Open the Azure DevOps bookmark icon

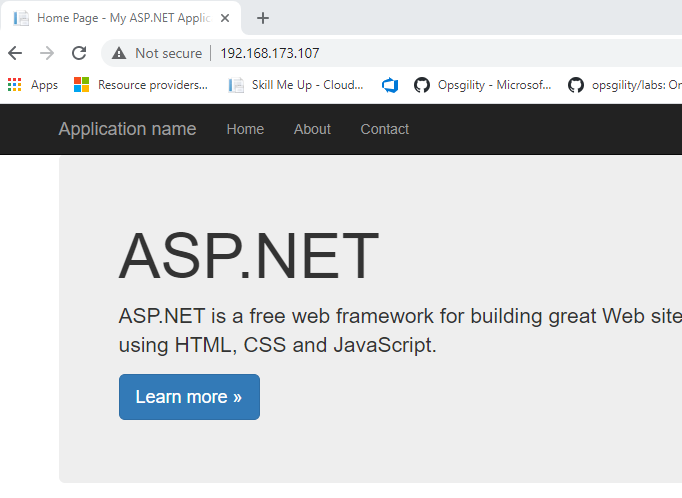tap(390, 85)
